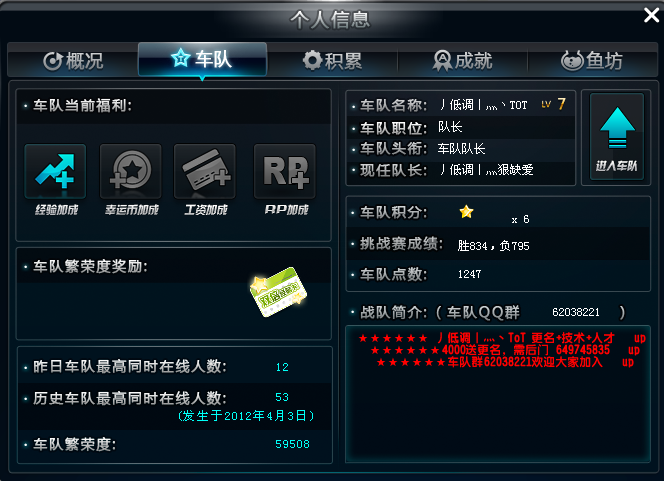This screenshot has width=664, height=481.
Task: Switch to the 积累 accumulation tab
Action: 332,61
